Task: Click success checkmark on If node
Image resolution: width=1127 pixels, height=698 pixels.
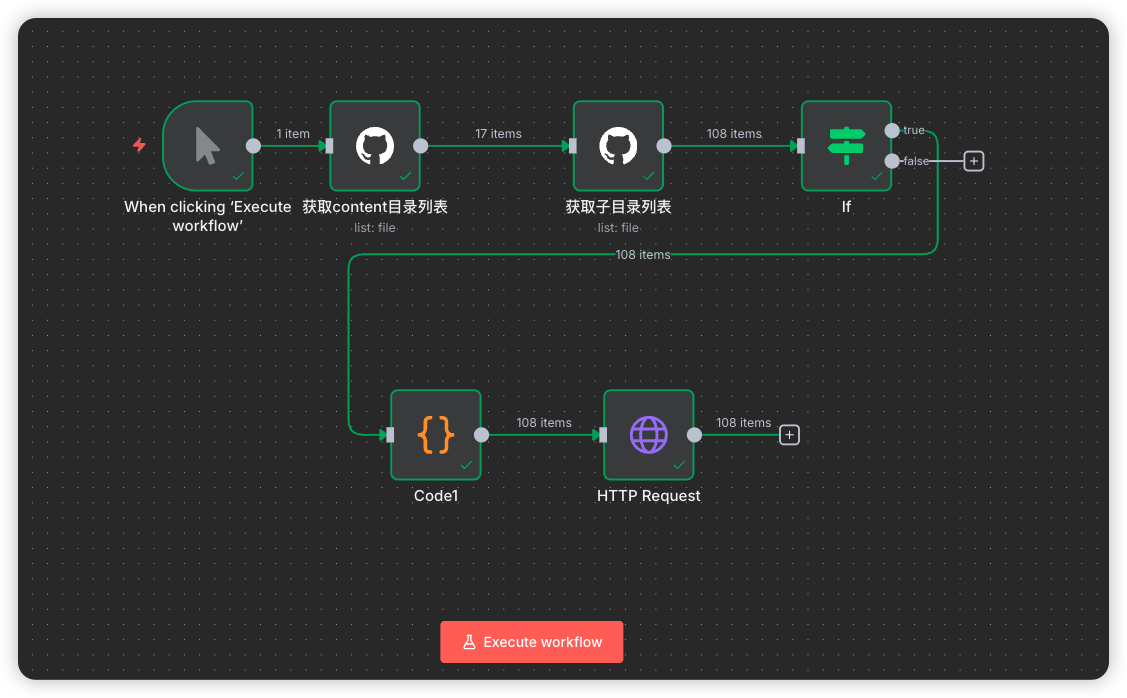Action: point(876,176)
